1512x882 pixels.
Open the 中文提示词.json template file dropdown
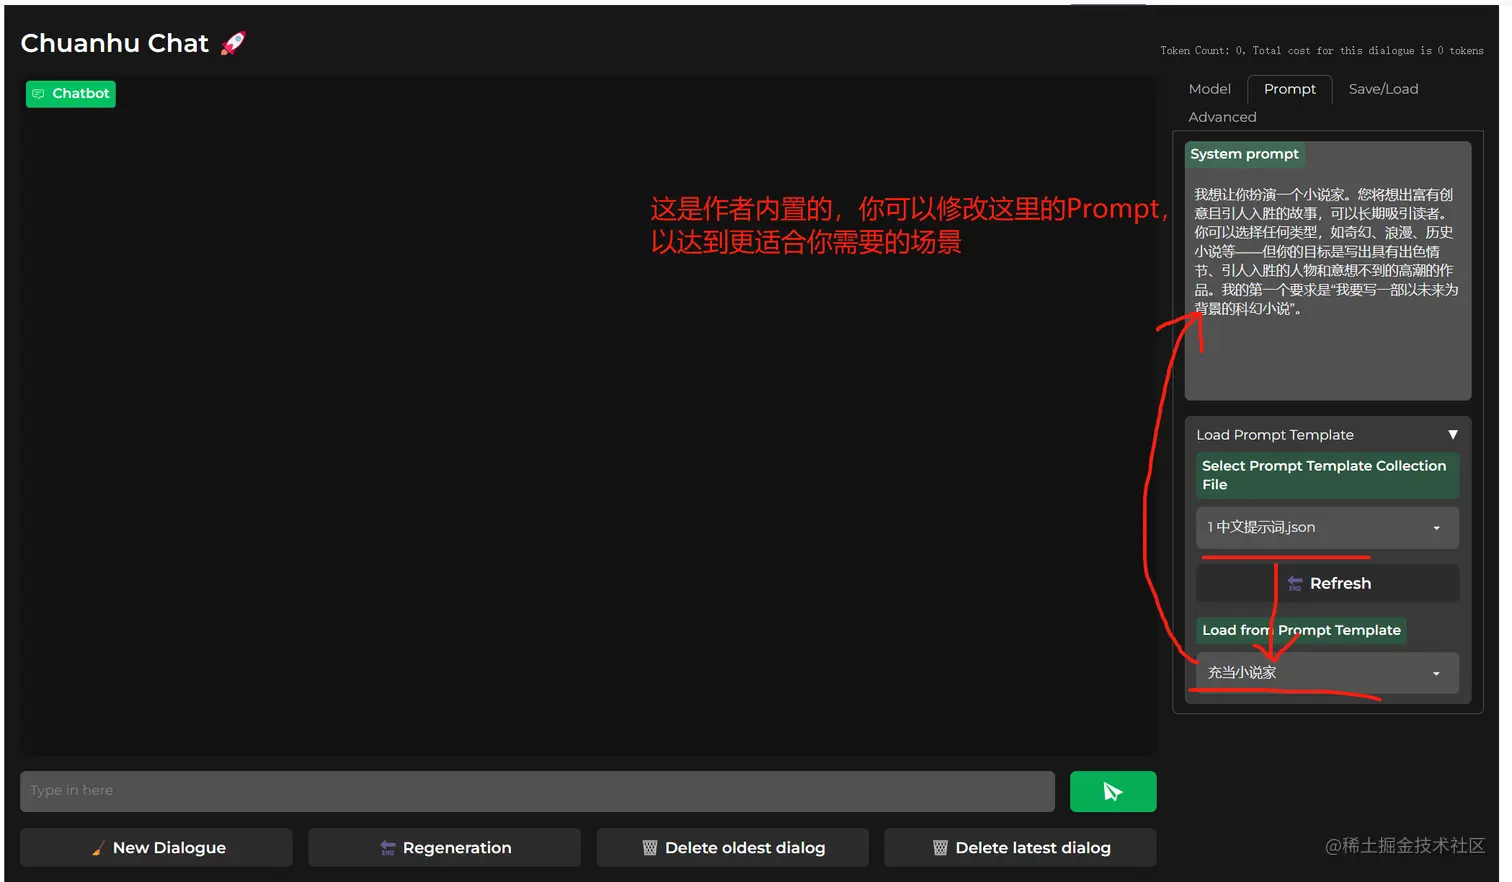(x=1327, y=527)
